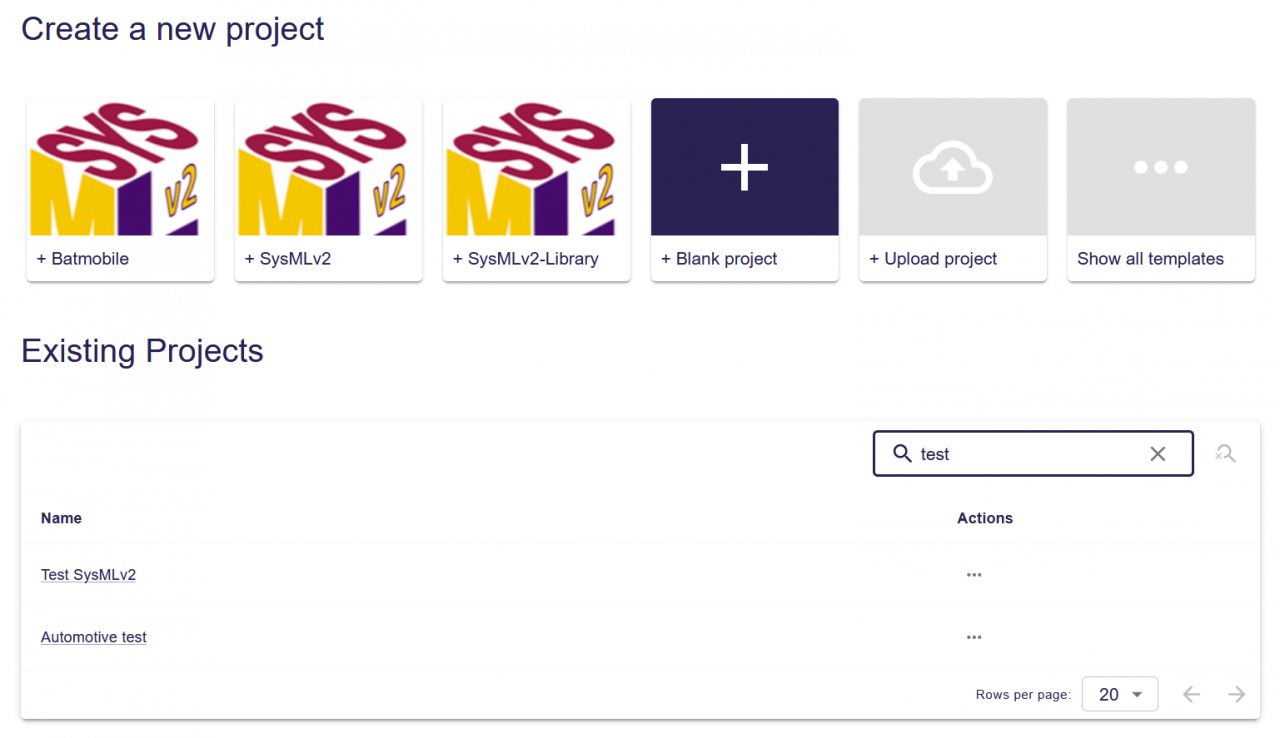The width and height of the screenshot is (1280, 738).
Task: Click the + Blank project label
Action: click(x=719, y=259)
